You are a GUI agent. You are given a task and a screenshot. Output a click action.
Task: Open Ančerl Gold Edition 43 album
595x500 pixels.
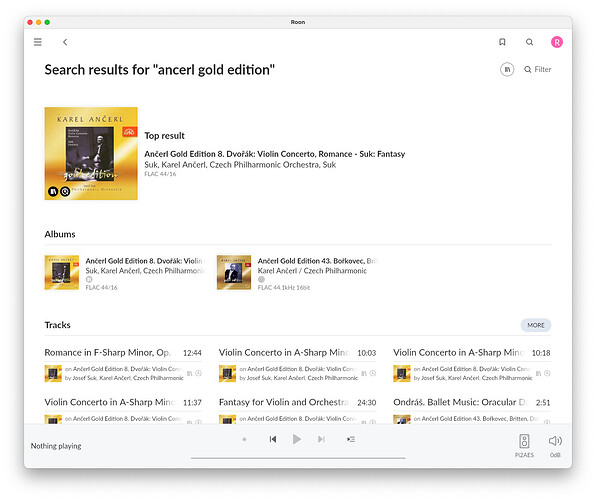tap(298, 272)
